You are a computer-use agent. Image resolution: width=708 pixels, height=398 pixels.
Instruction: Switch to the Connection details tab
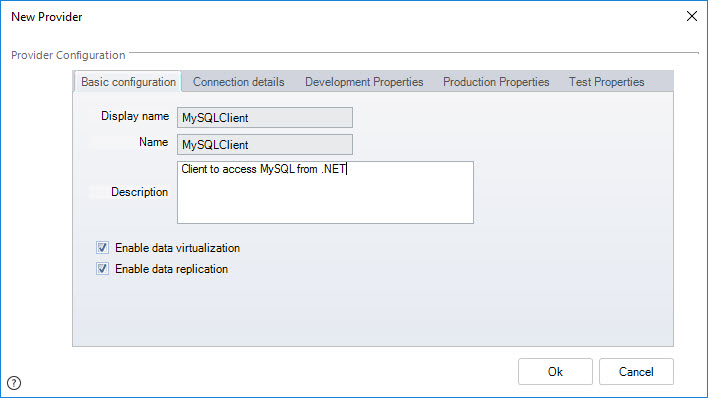(x=238, y=82)
